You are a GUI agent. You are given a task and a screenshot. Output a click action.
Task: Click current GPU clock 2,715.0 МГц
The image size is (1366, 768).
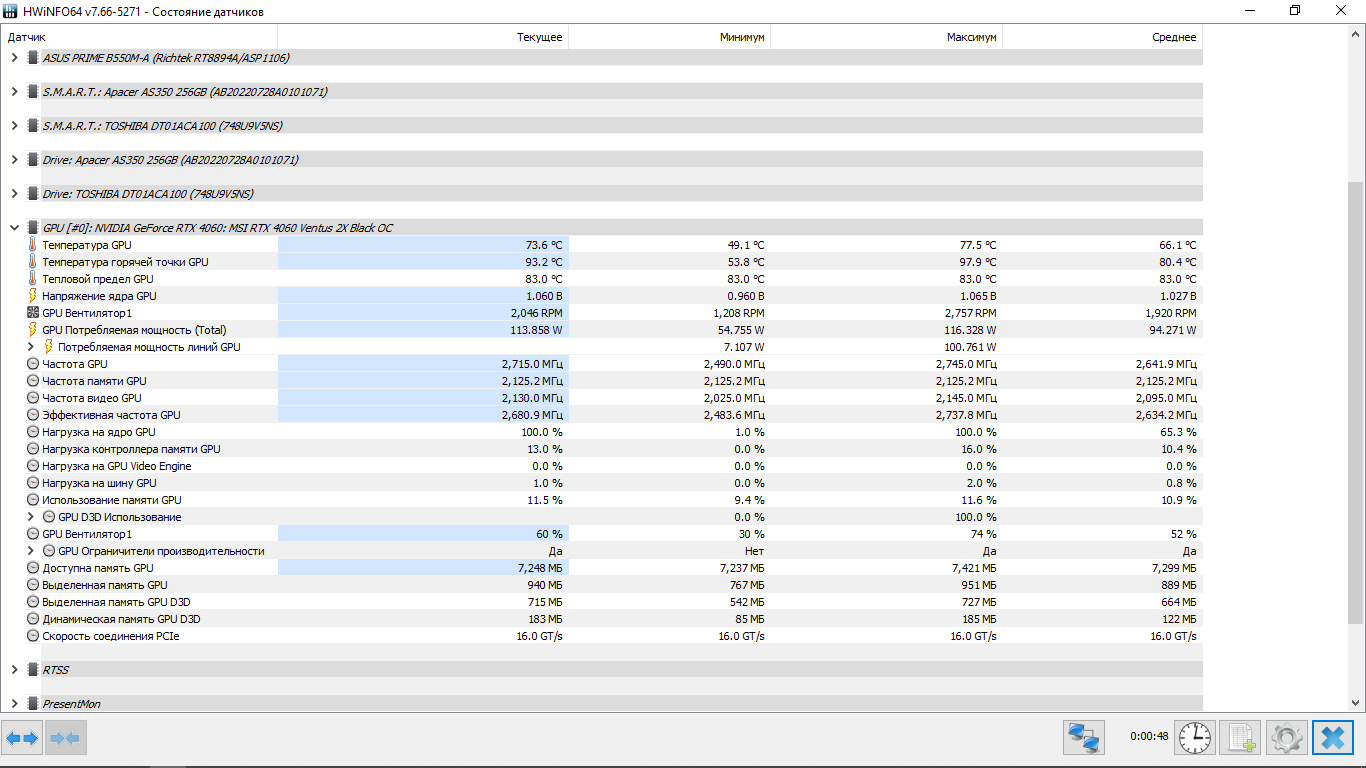[533, 364]
